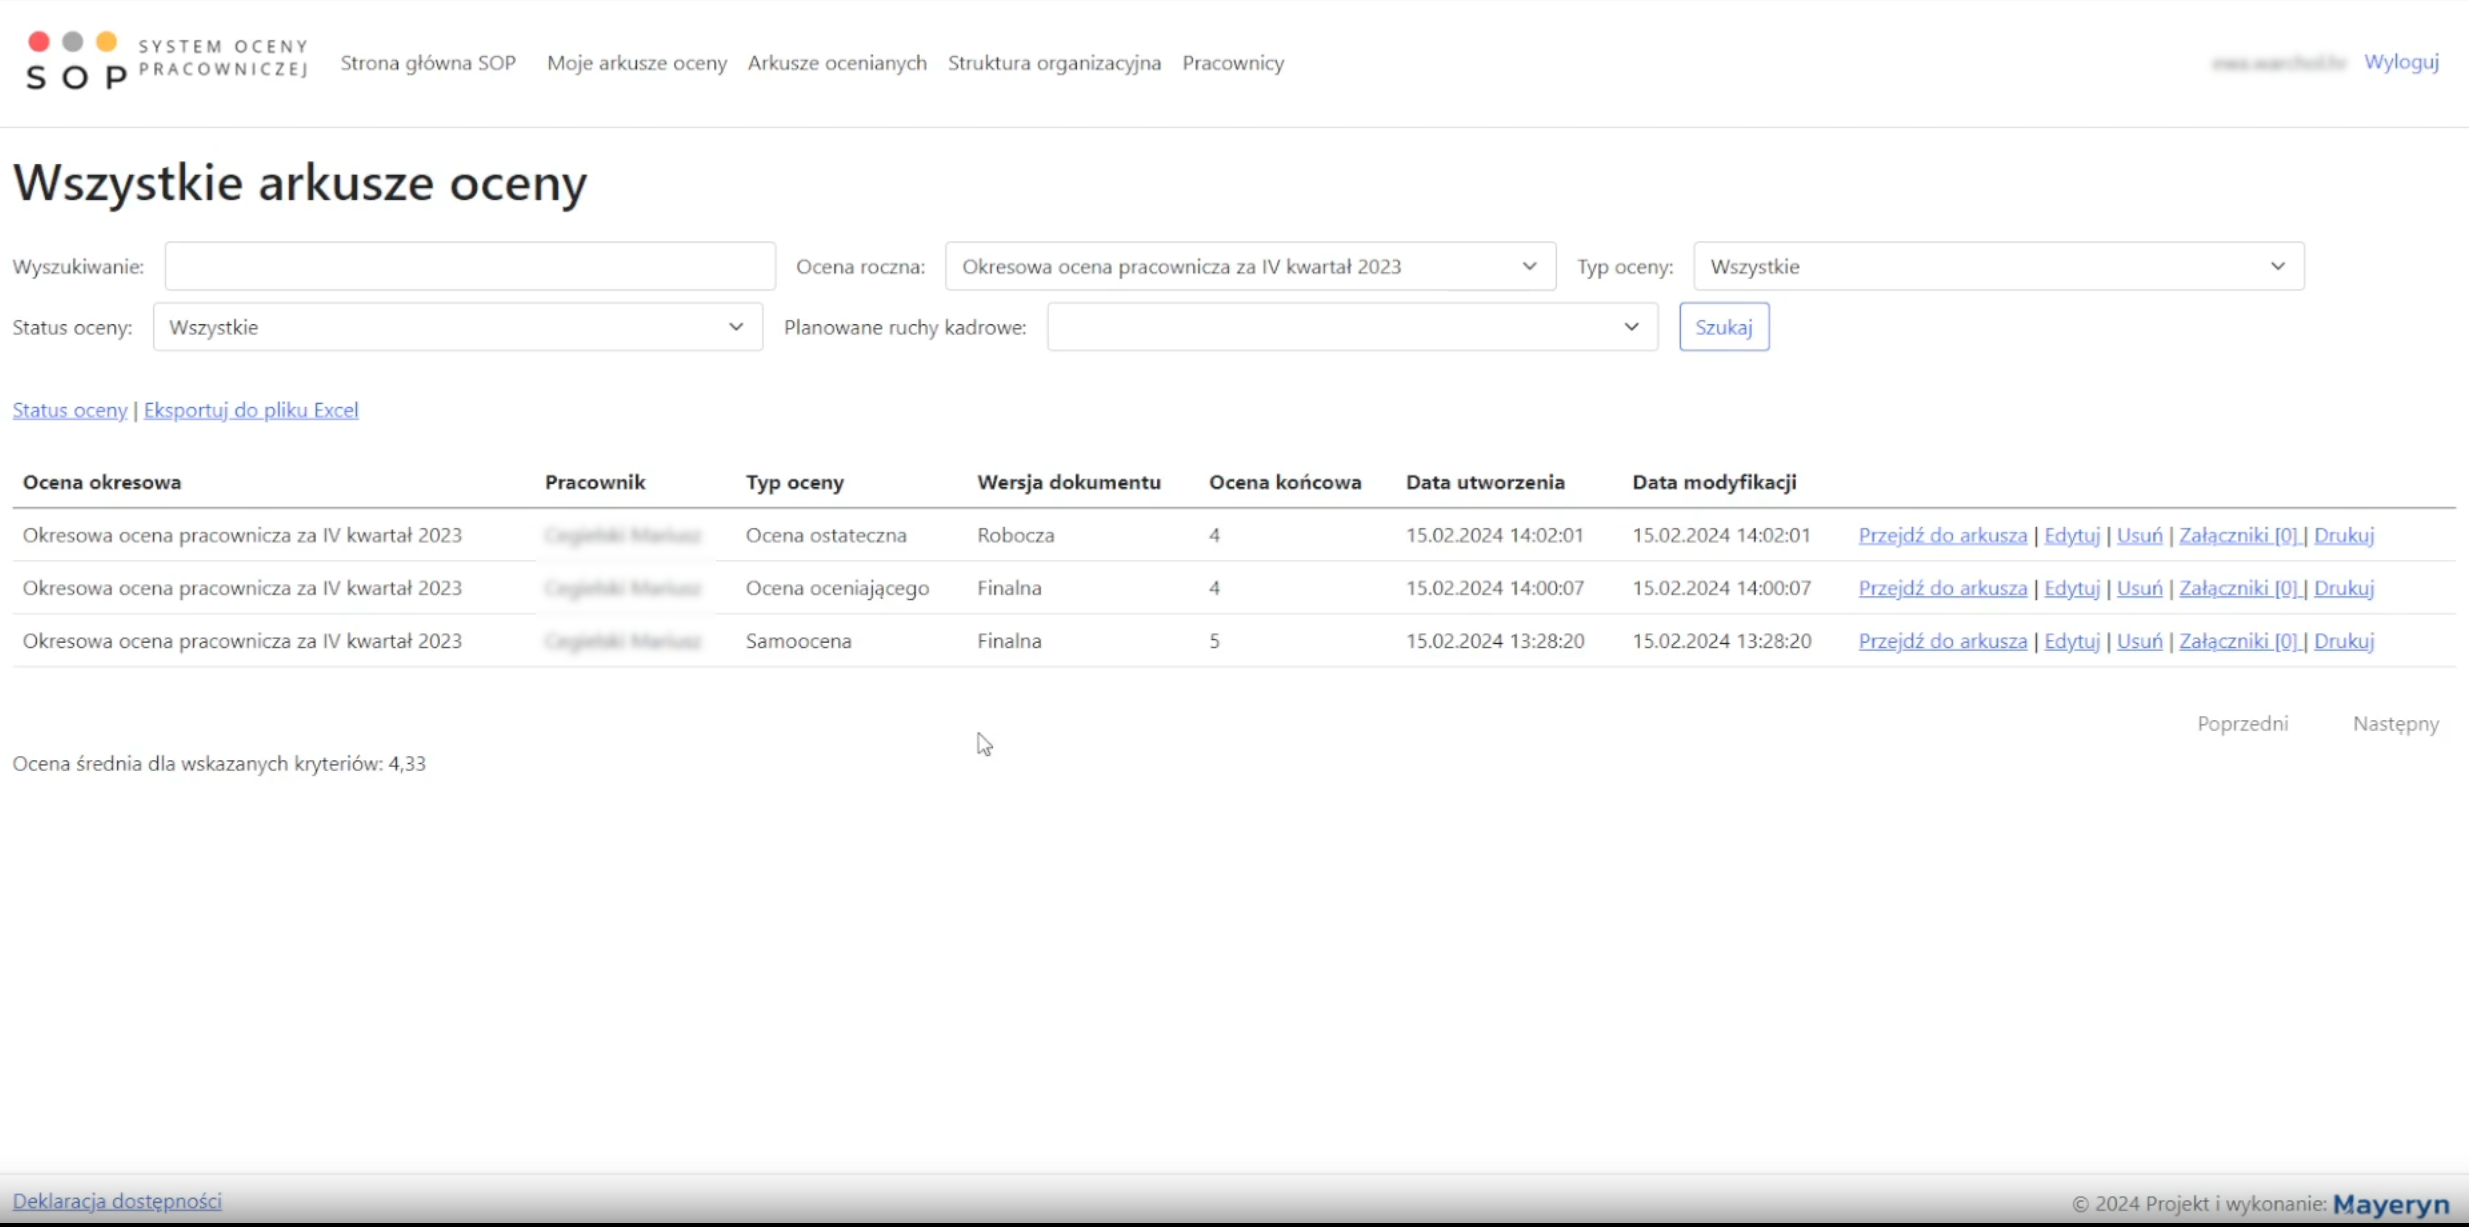The image size is (2469, 1227).
Task: Click the Poprzedni pagination button
Action: click(x=2242, y=723)
